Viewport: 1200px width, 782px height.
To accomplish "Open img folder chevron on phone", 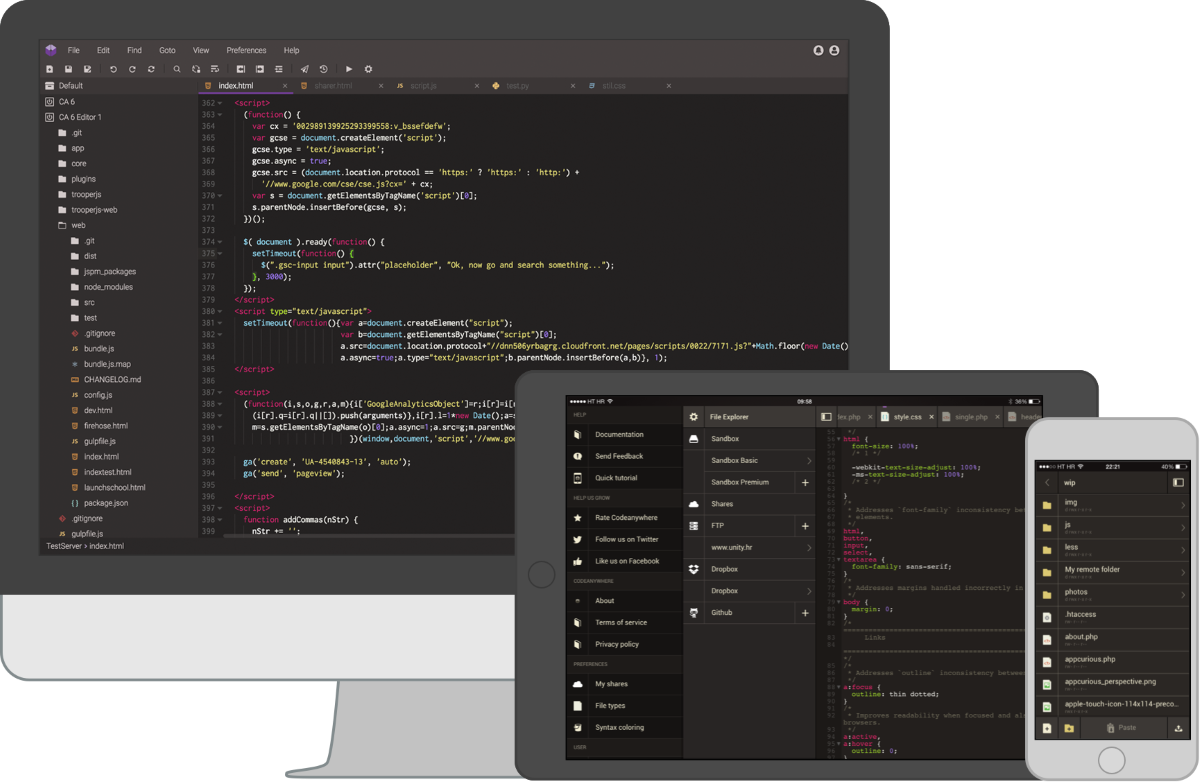I will [x=1182, y=505].
